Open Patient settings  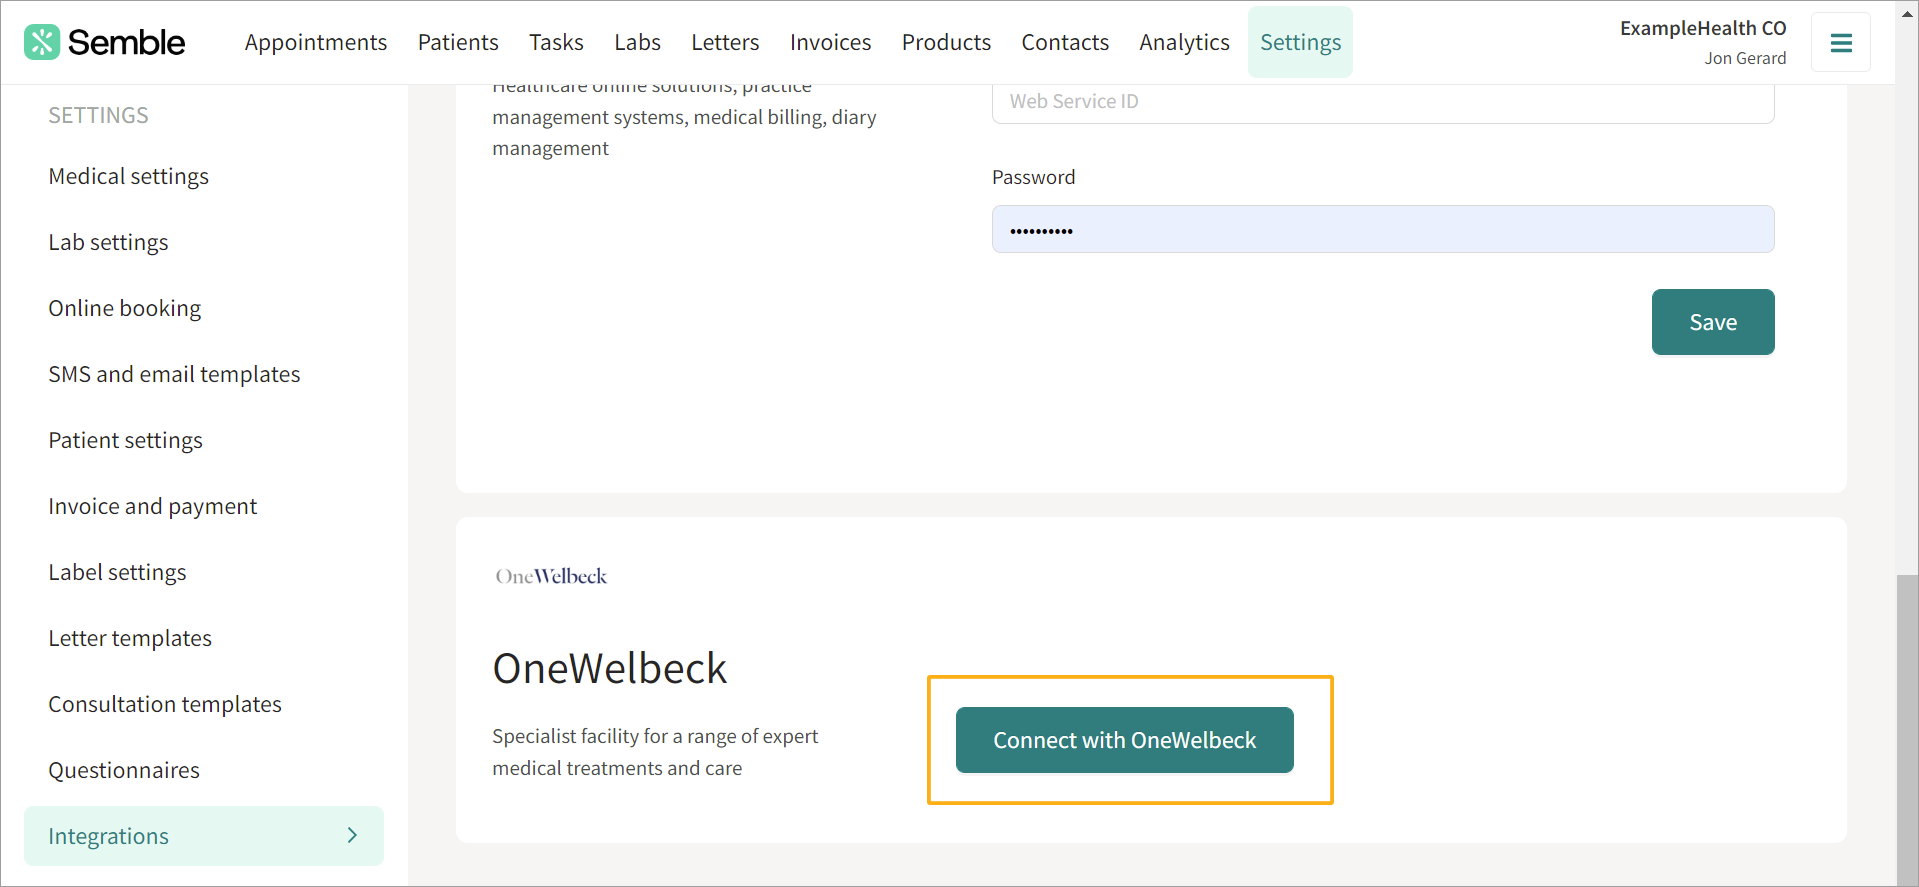pyautogui.click(x=125, y=440)
